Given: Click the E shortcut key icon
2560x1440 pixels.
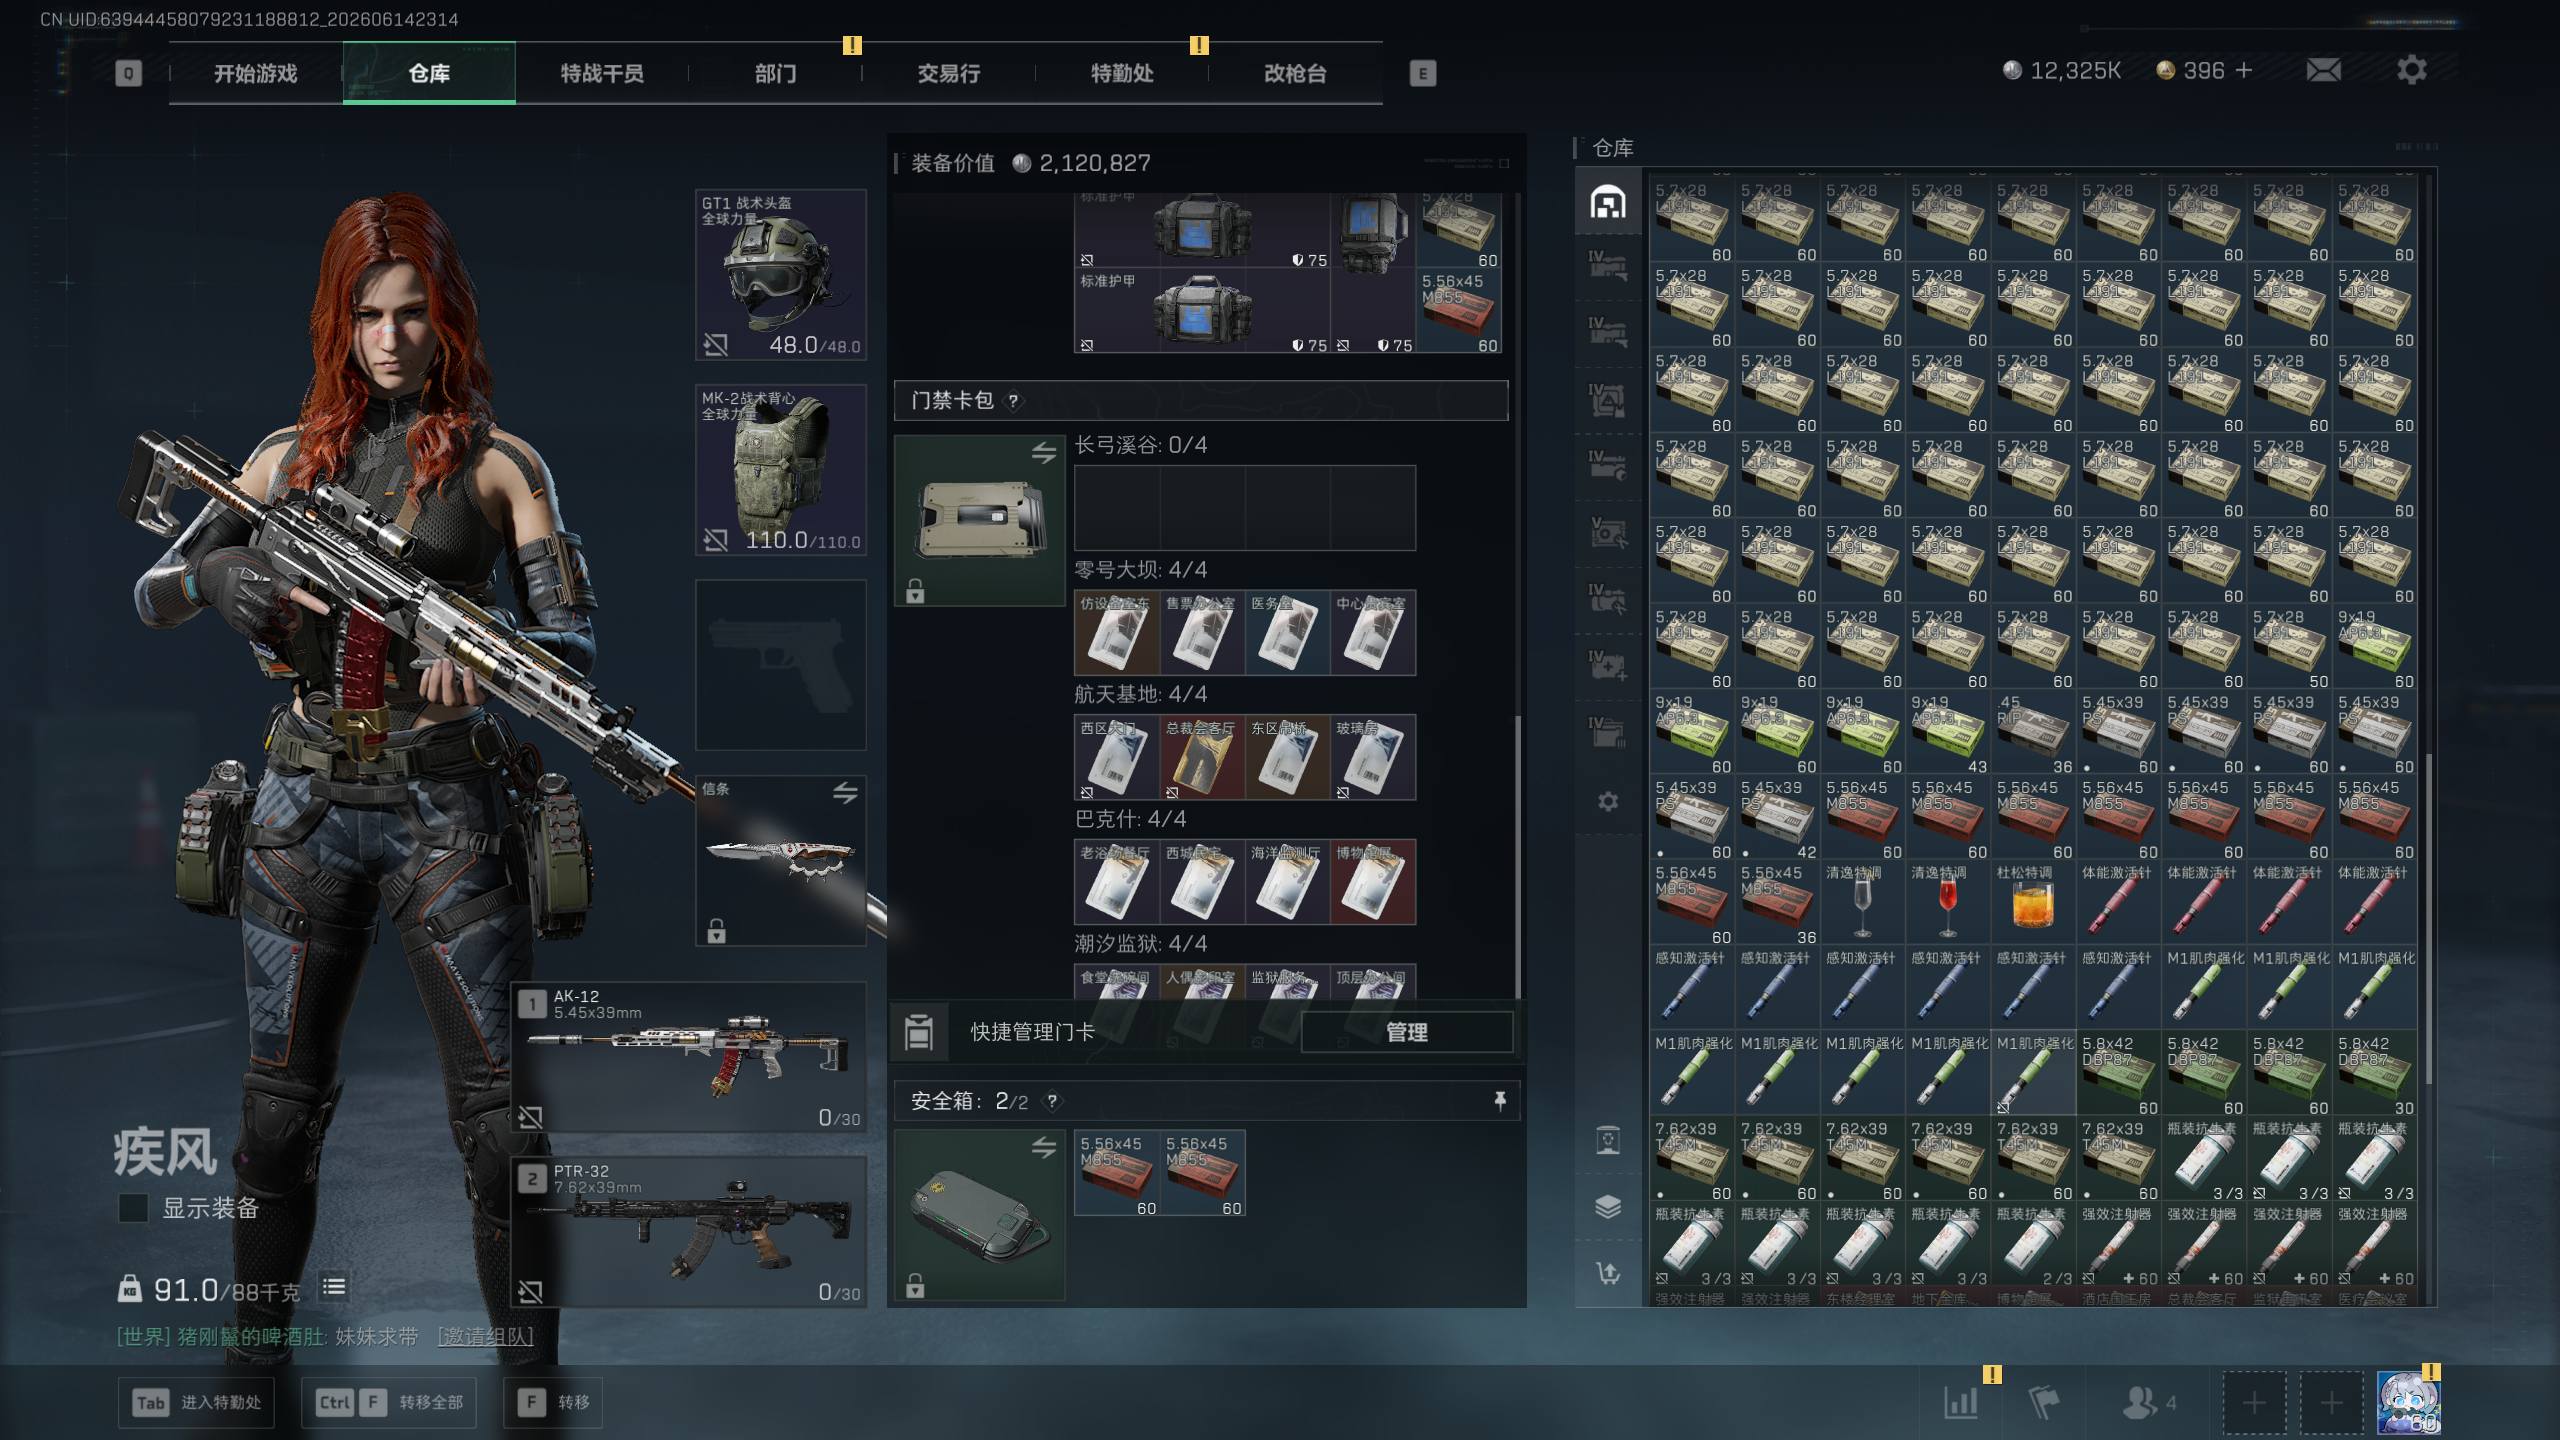Looking at the screenshot, I should [1422, 73].
